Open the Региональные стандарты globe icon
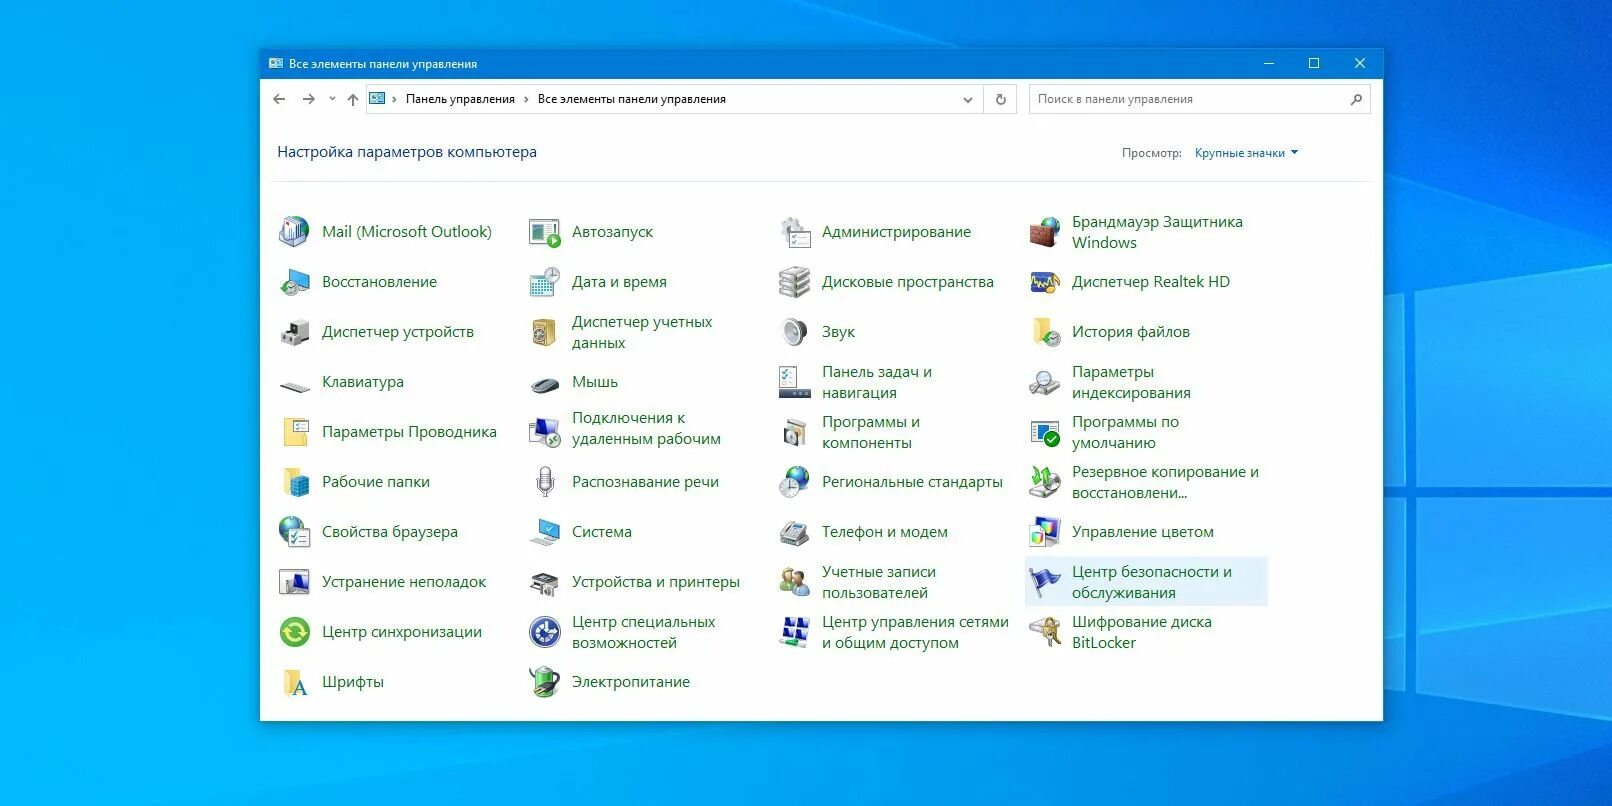Image resolution: width=1612 pixels, height=806 pixels. pos(794,482)
